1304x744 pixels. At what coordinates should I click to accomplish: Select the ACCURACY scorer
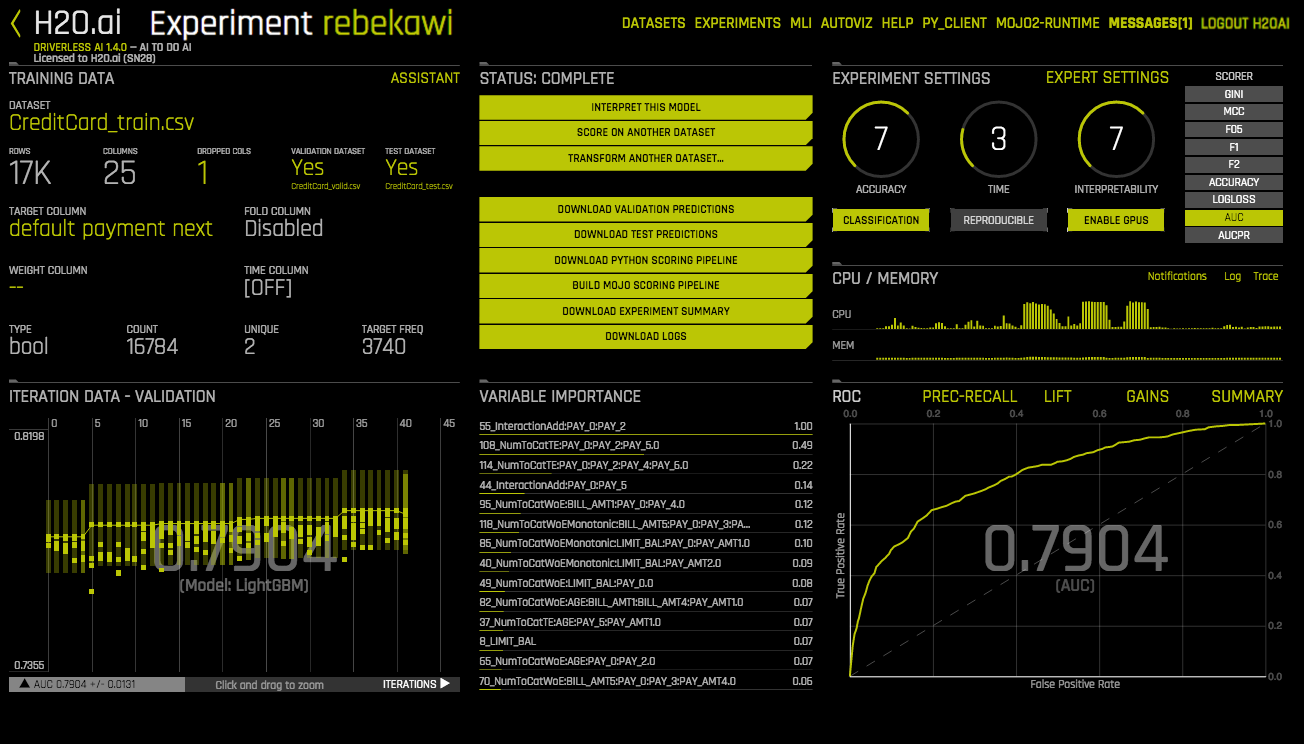tap(1234, 182)
